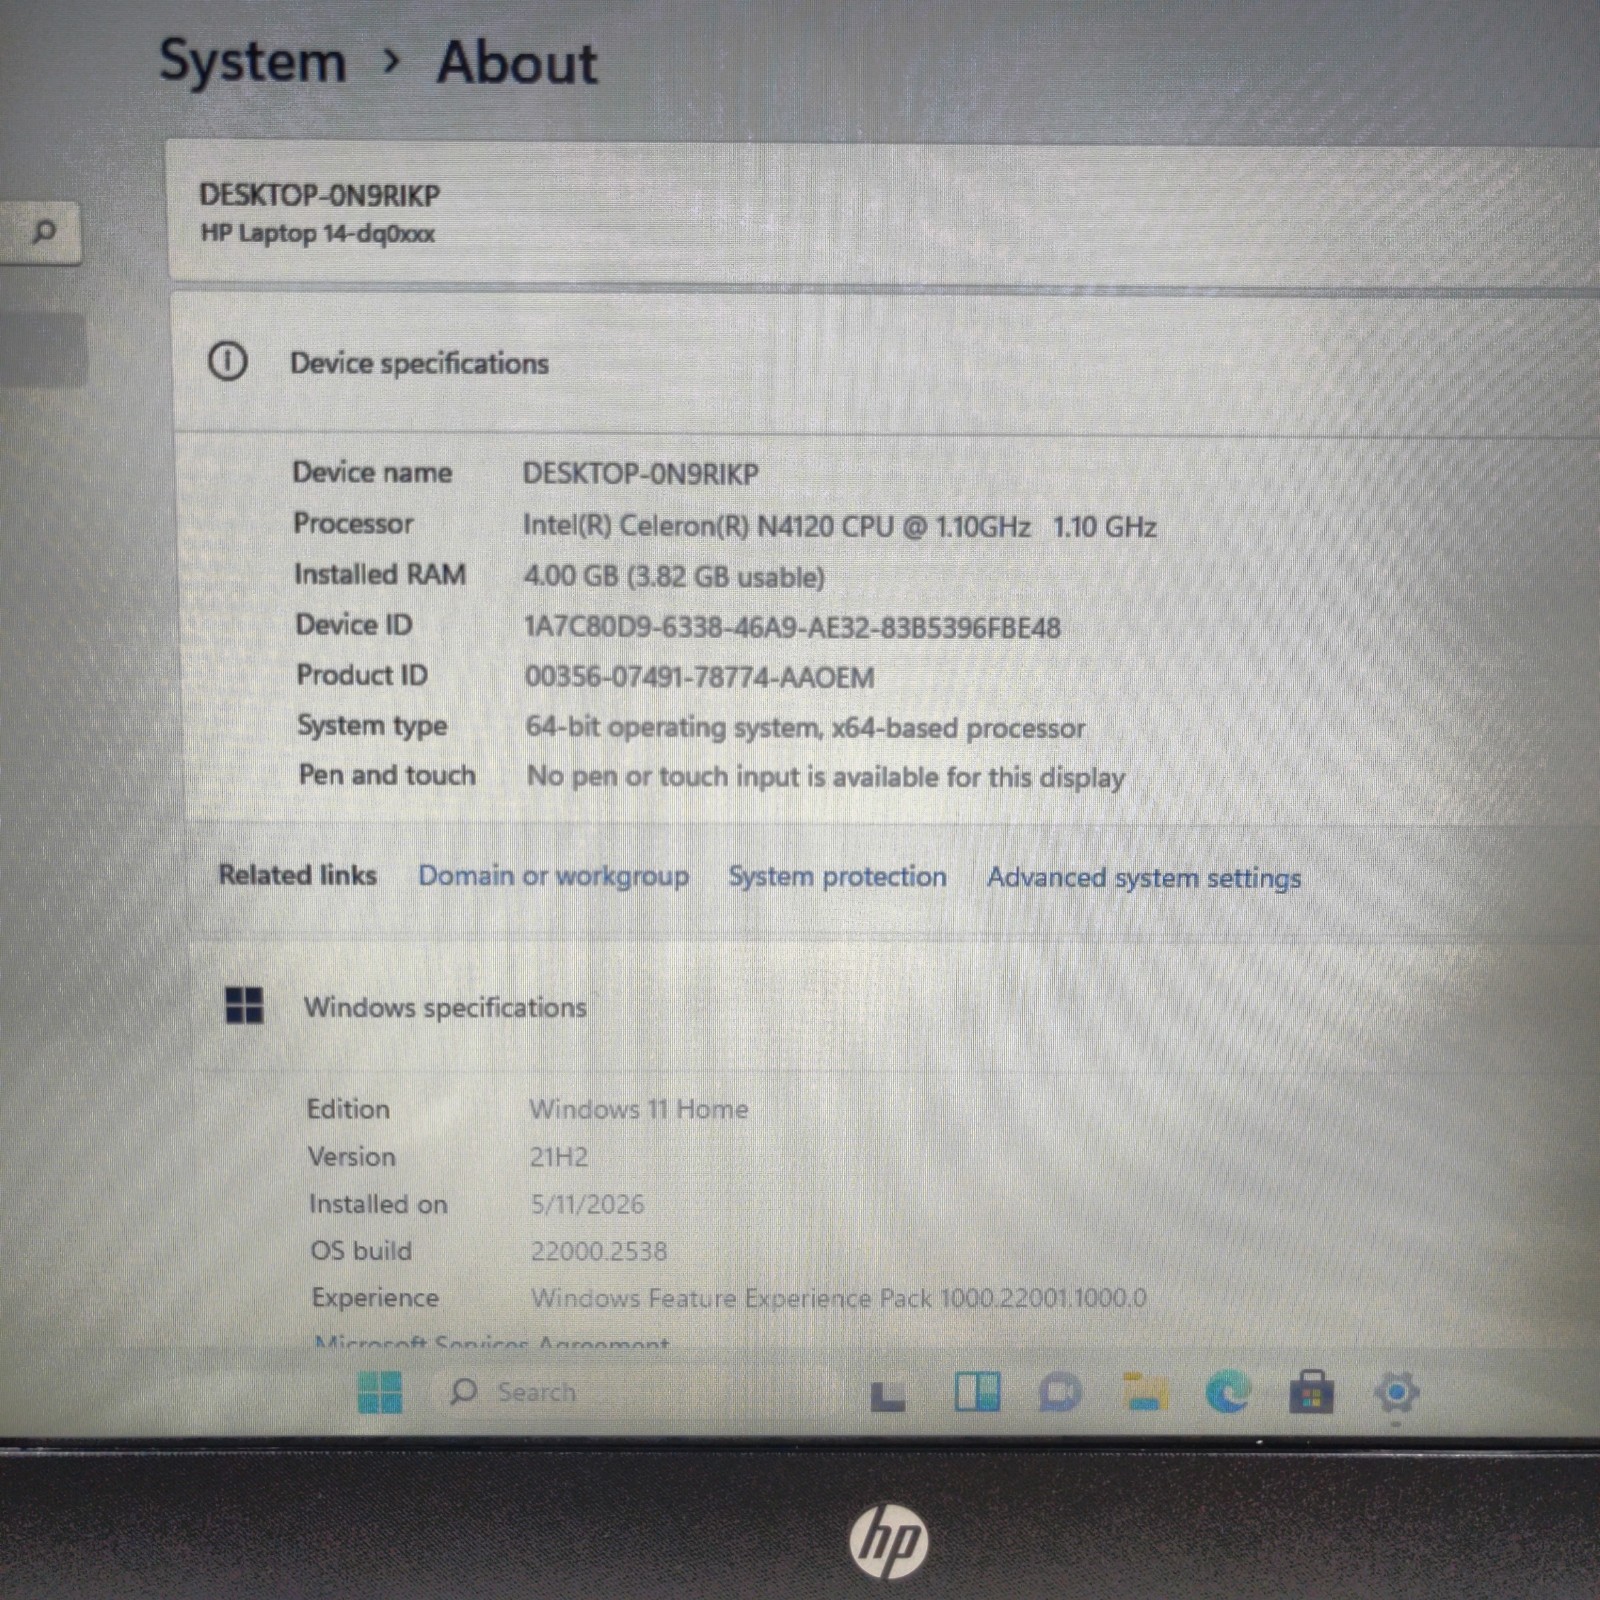The height and width of the screenshot is (1600, 1600).
Task: Click the Device specifications info icon
Action: click(x=228, y=361)
